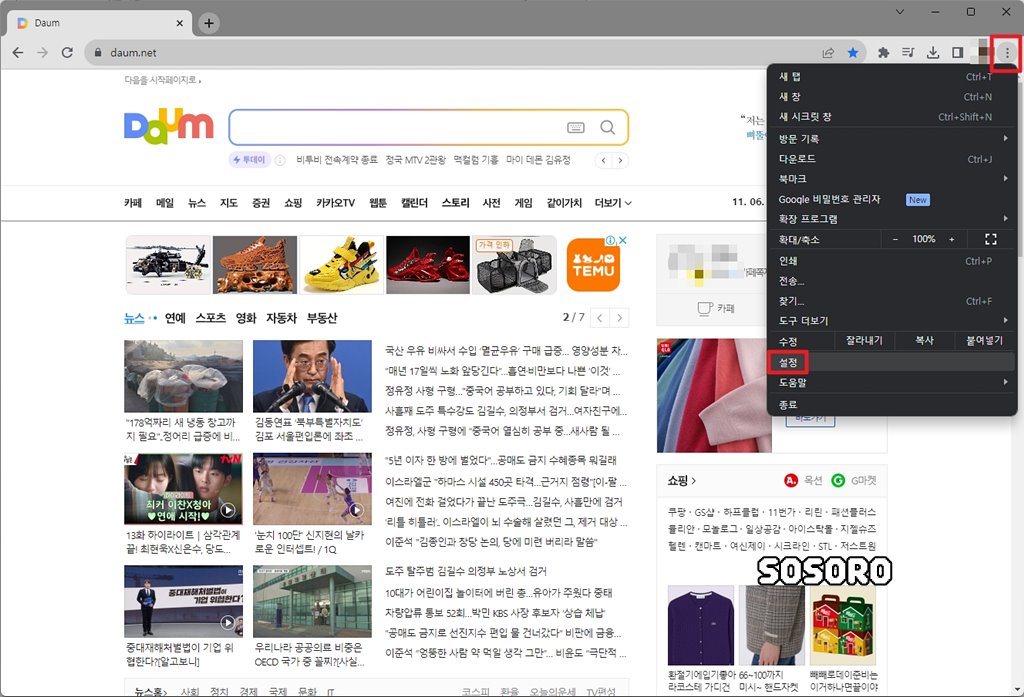
Task: Open 설정 in Chrome menu
Action: click(891, 362)
